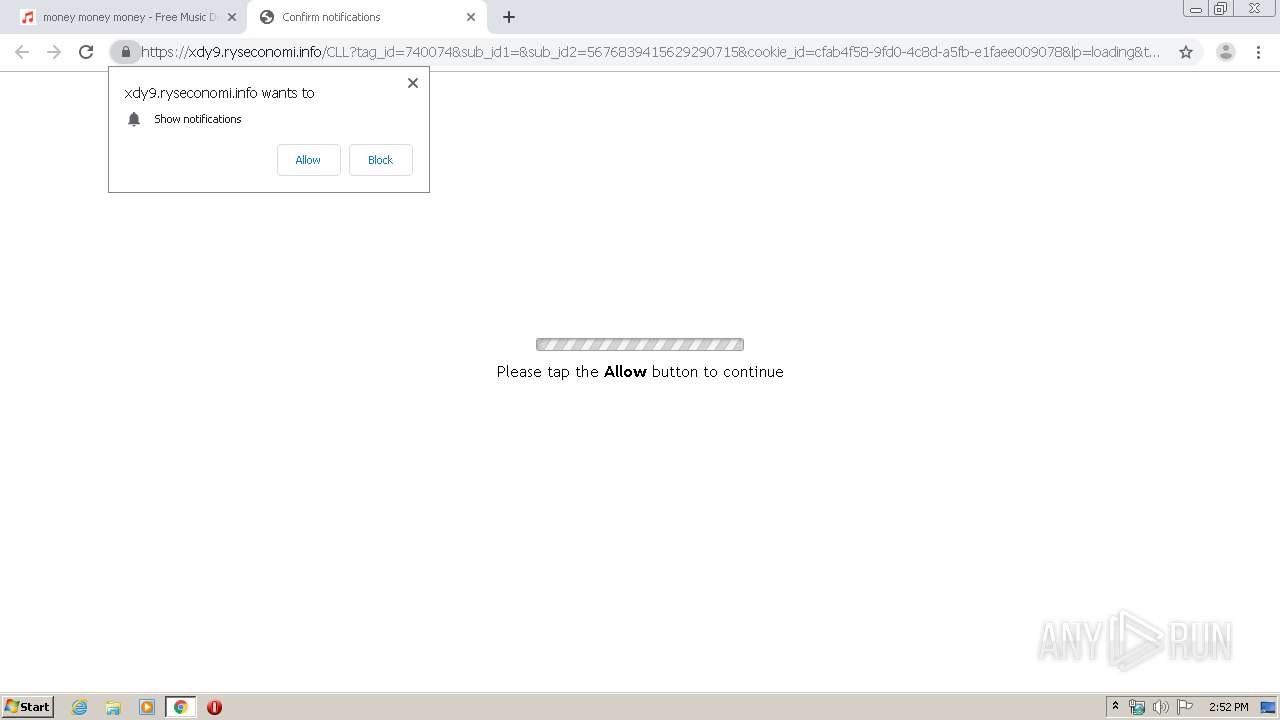The width and height of the screenshot is (1280, 720).
Task: Click the browser forward arrow
Action: coord(54,52)
